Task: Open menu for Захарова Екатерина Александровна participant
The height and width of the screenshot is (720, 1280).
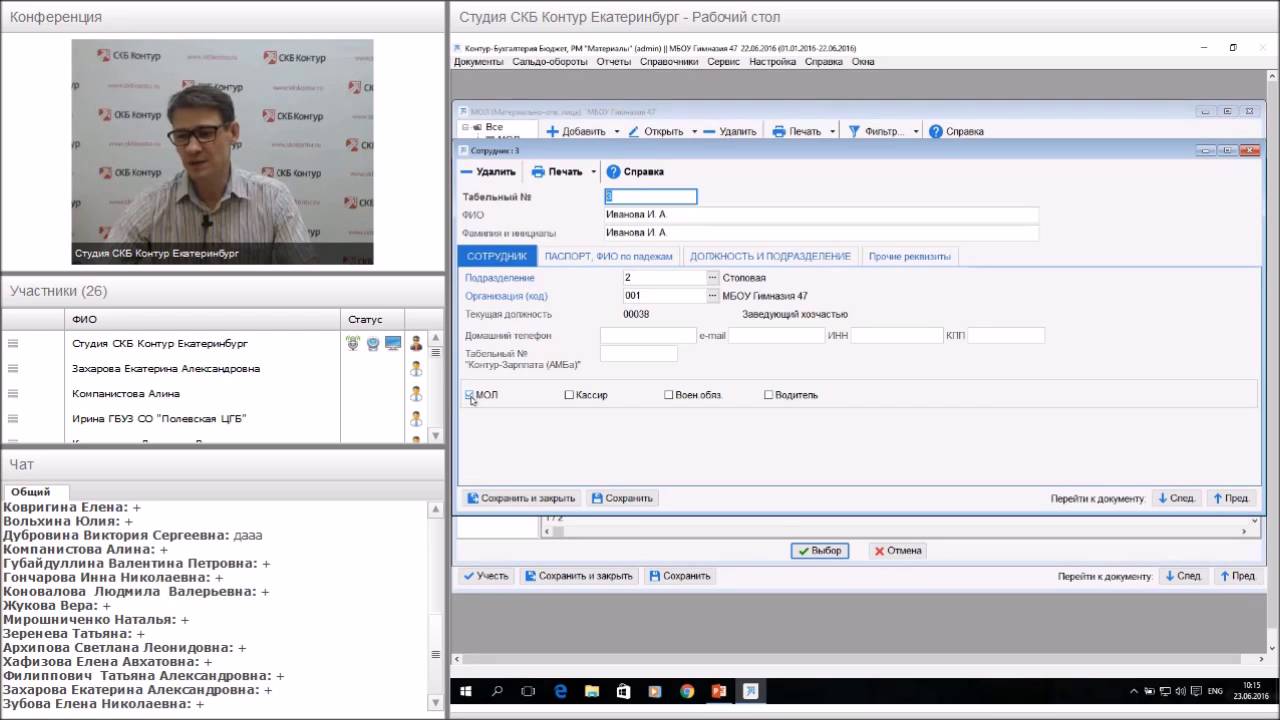Action: (13, 368)
